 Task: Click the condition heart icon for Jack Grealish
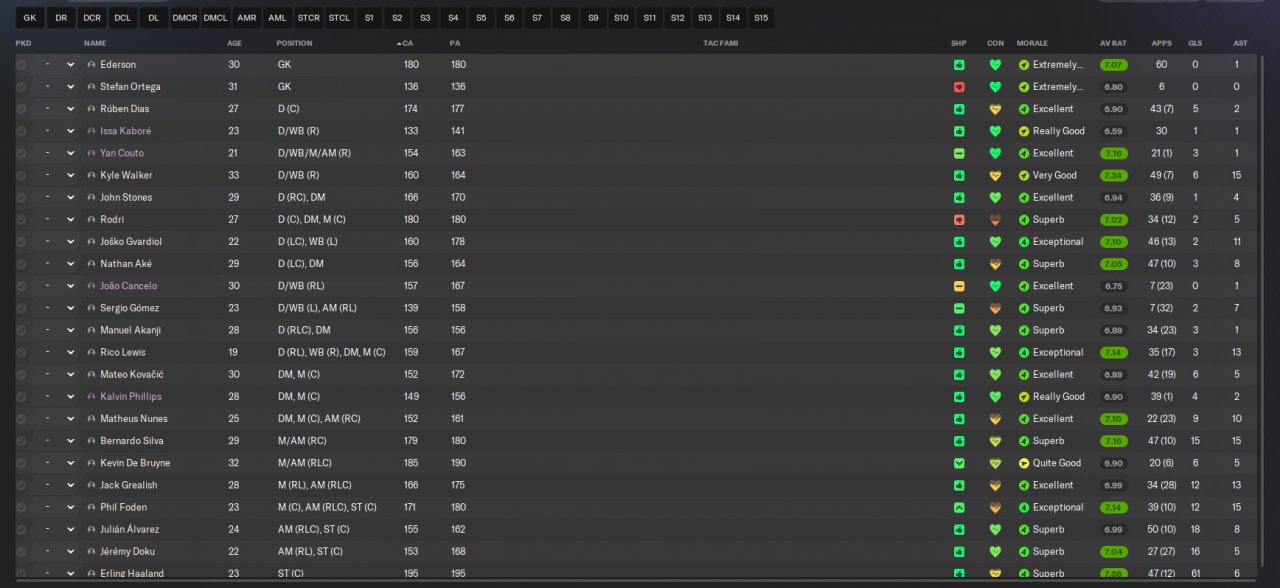tap(995, 485)
